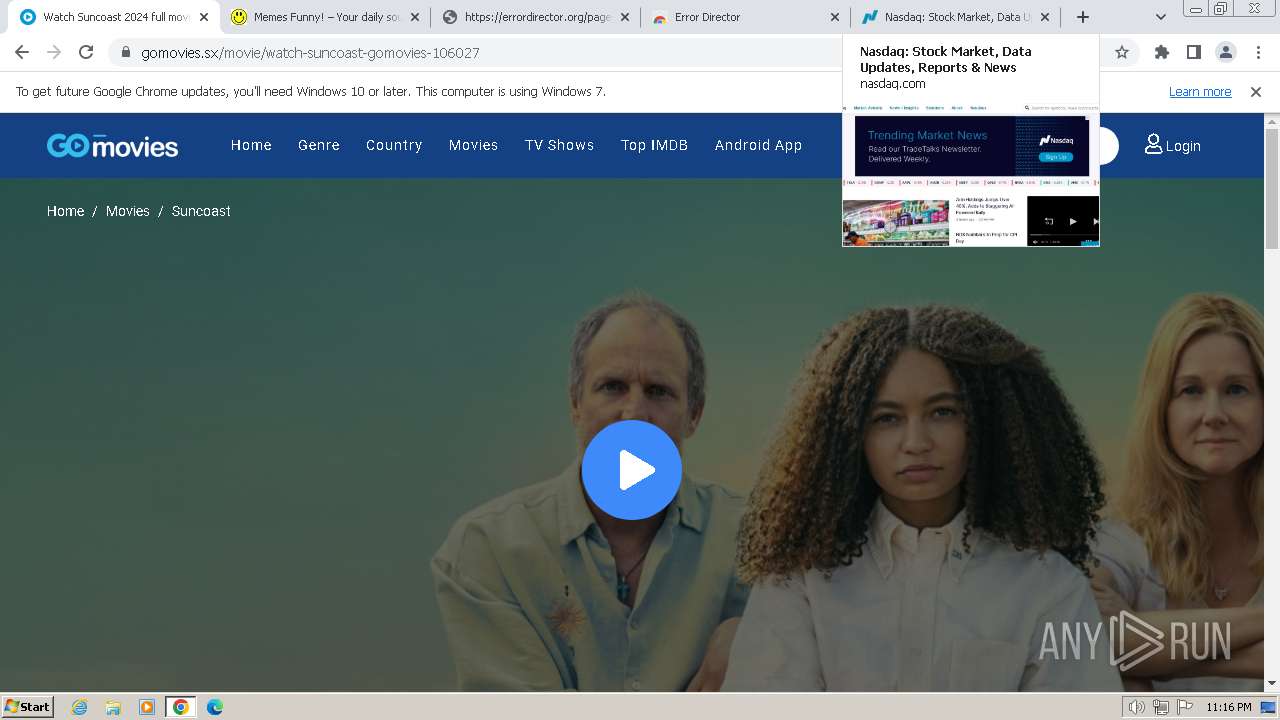Screen dimensions: 1280x720
Task: Open the Action Center flag icon
Action: click(1184, 707)
